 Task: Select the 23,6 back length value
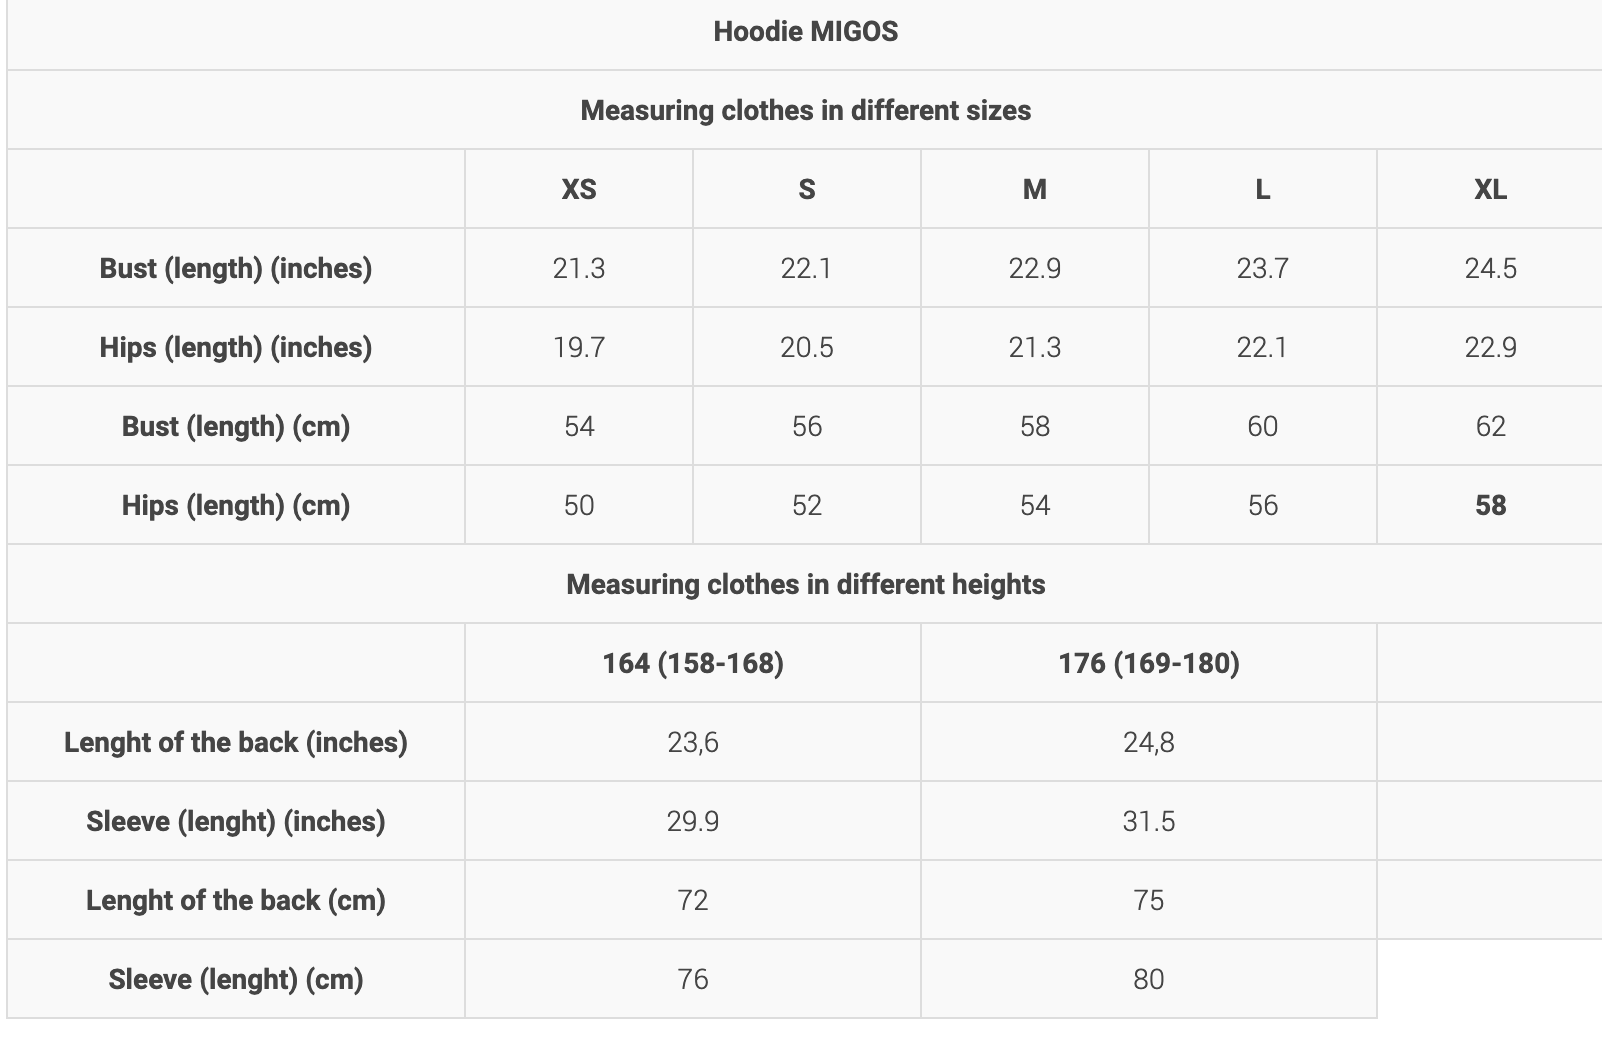pyautogui.click(x=693, y=742)
